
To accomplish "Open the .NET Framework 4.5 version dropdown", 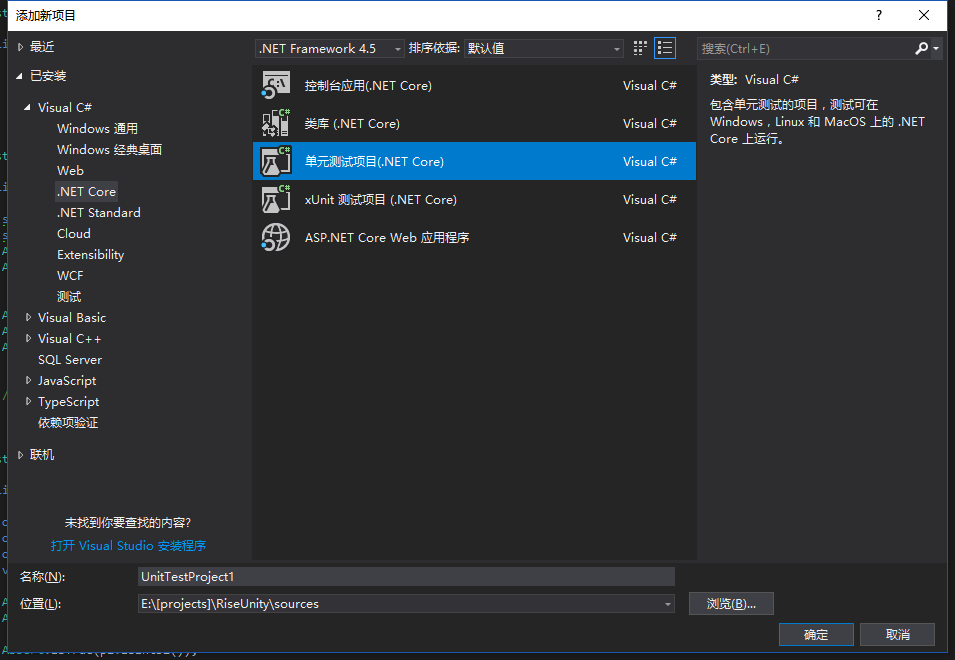I will (x=330, y=48).
